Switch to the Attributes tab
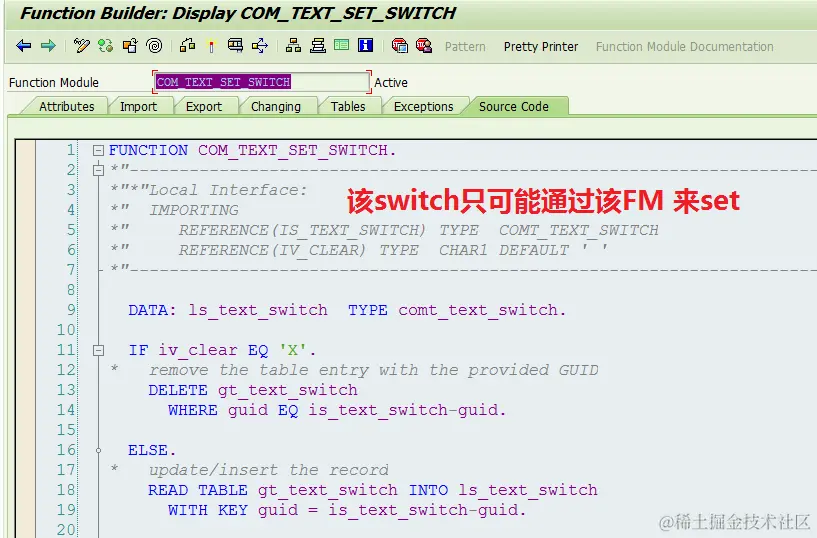The image size is (817, 538). (x=67, y=106)
